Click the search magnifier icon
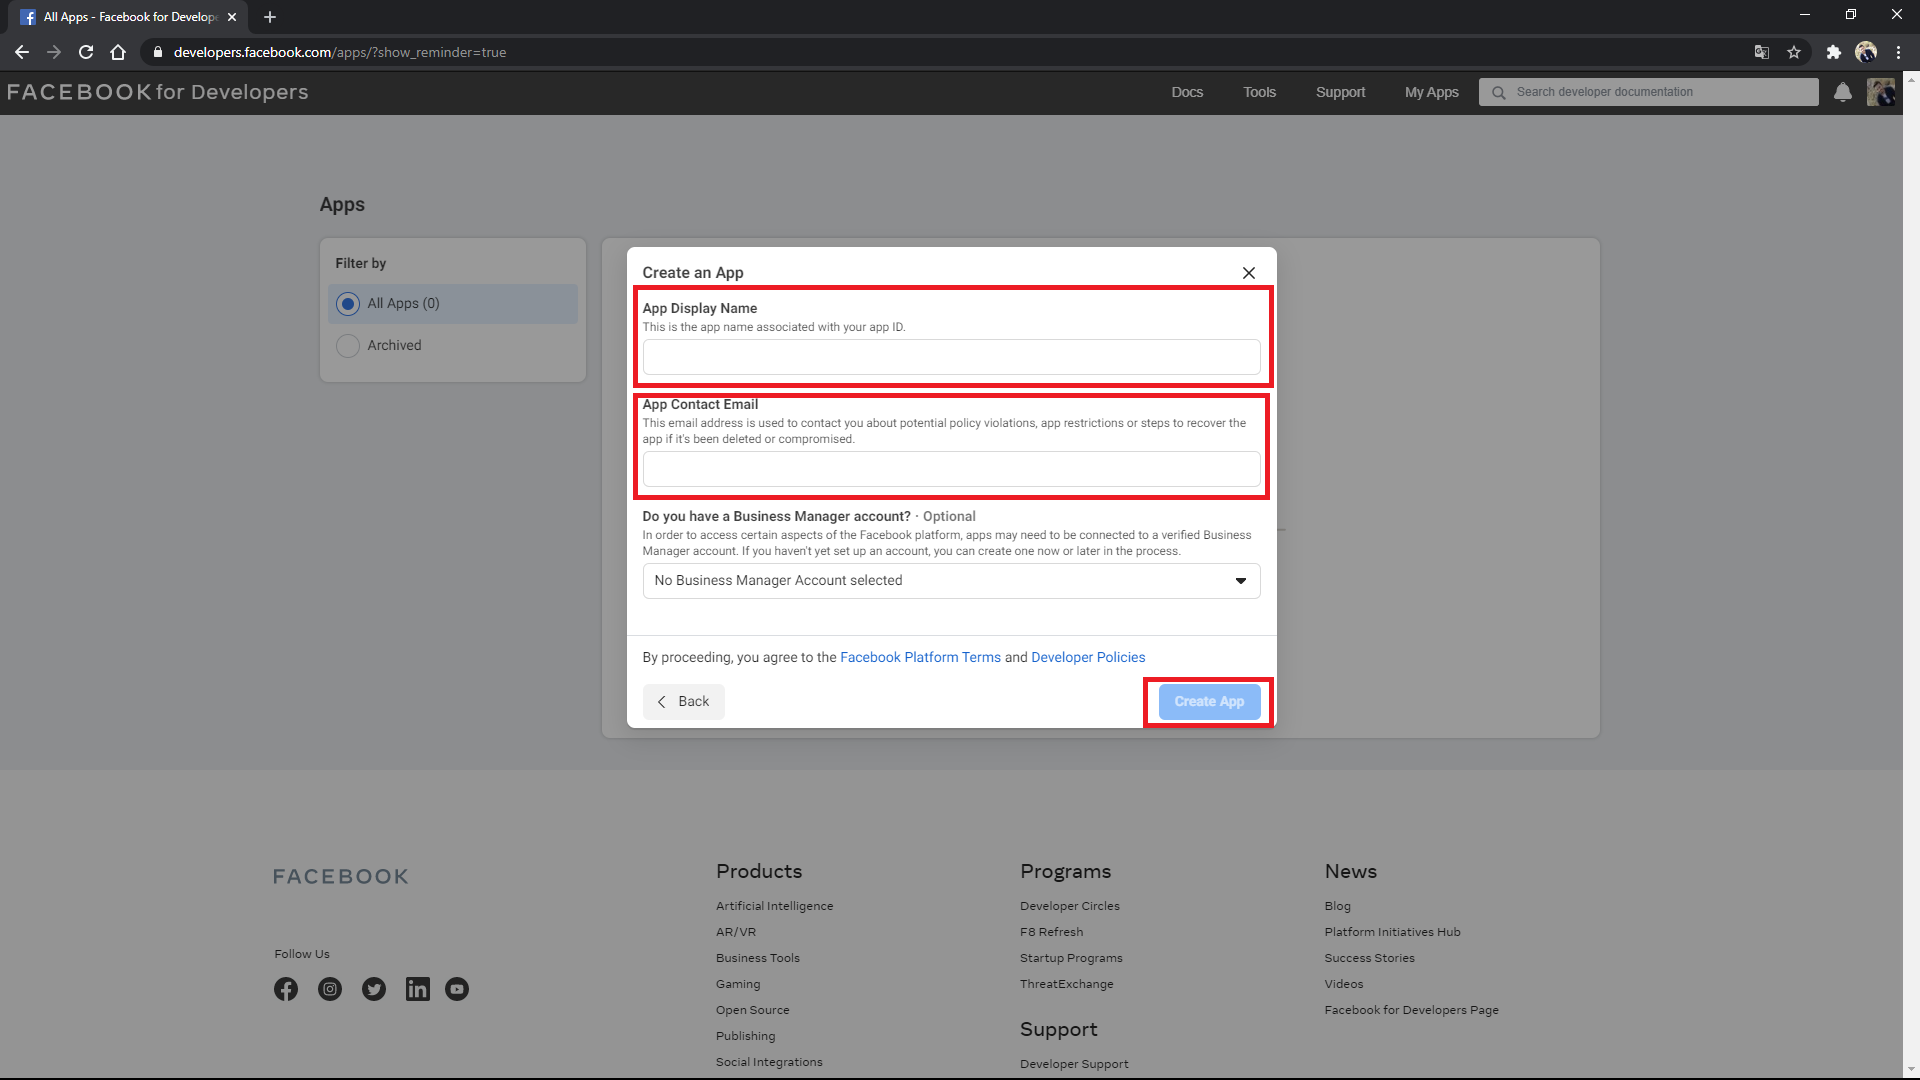 (x=1499, y=93)
